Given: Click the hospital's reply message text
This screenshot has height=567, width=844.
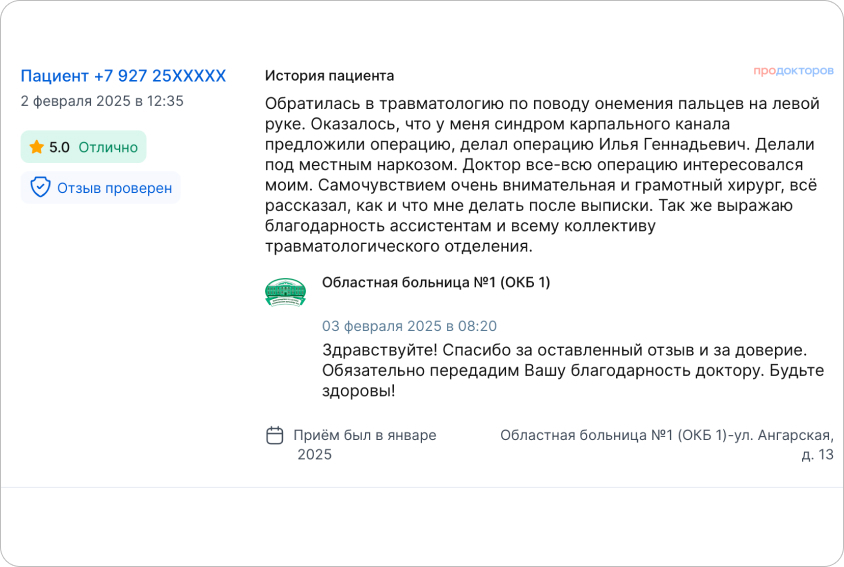Looking at the screenshot, I should pos(573,370).
